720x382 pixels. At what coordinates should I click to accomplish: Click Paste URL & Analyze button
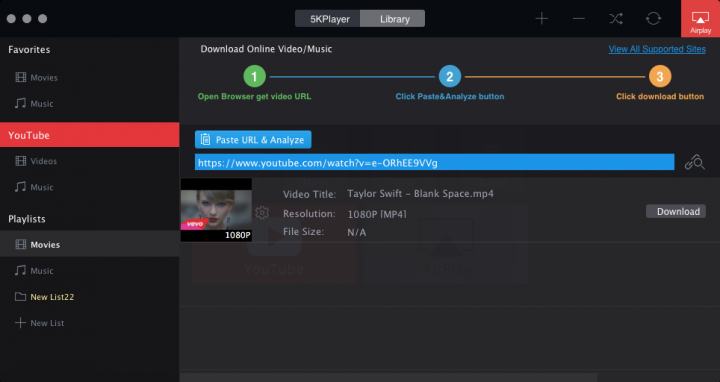tap(253, 140)
